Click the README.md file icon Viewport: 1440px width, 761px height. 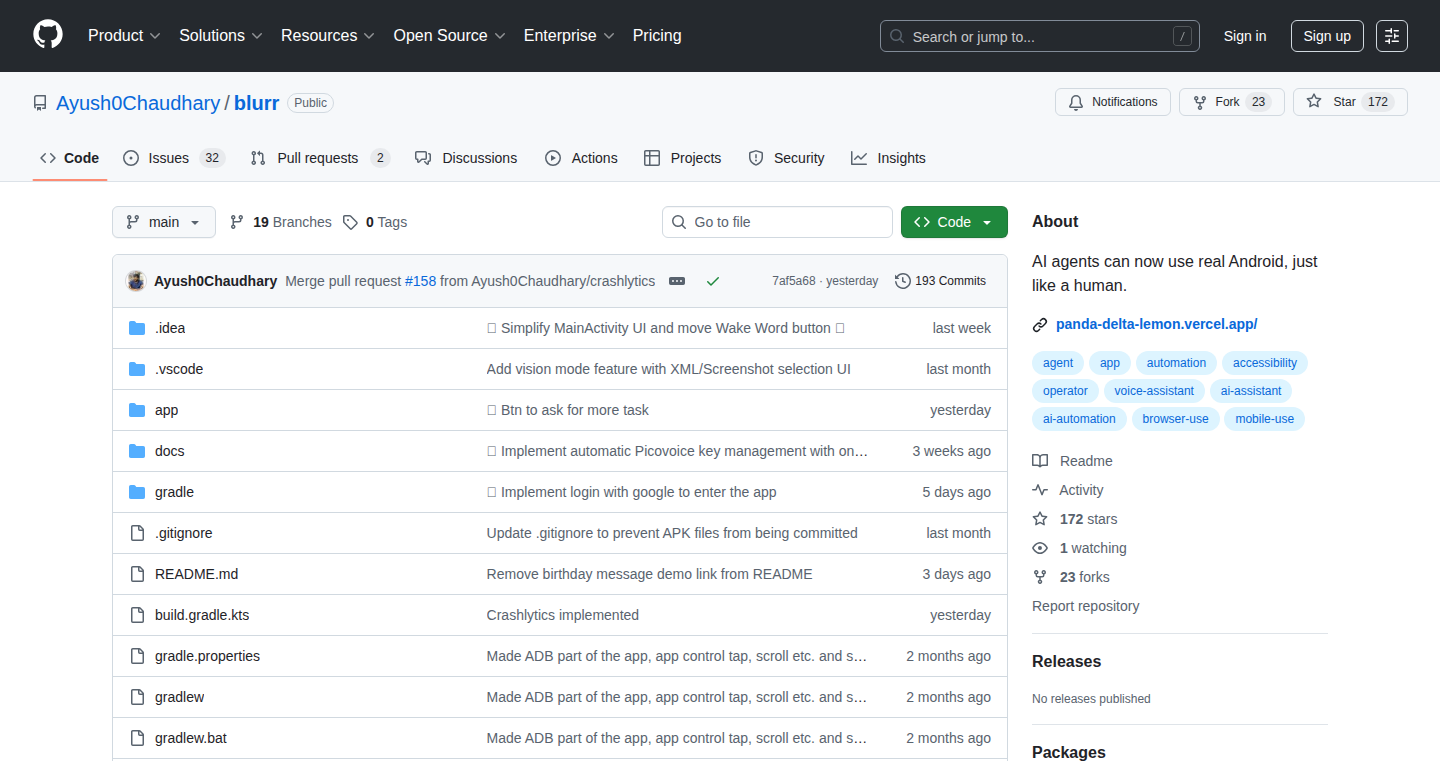[137, 574]
